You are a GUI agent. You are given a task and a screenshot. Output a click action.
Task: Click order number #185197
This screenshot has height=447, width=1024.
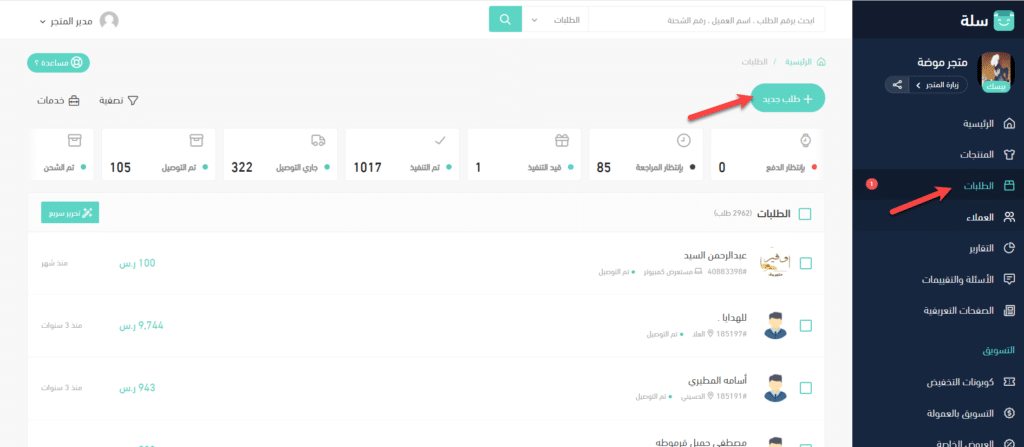tap(732, 333)
